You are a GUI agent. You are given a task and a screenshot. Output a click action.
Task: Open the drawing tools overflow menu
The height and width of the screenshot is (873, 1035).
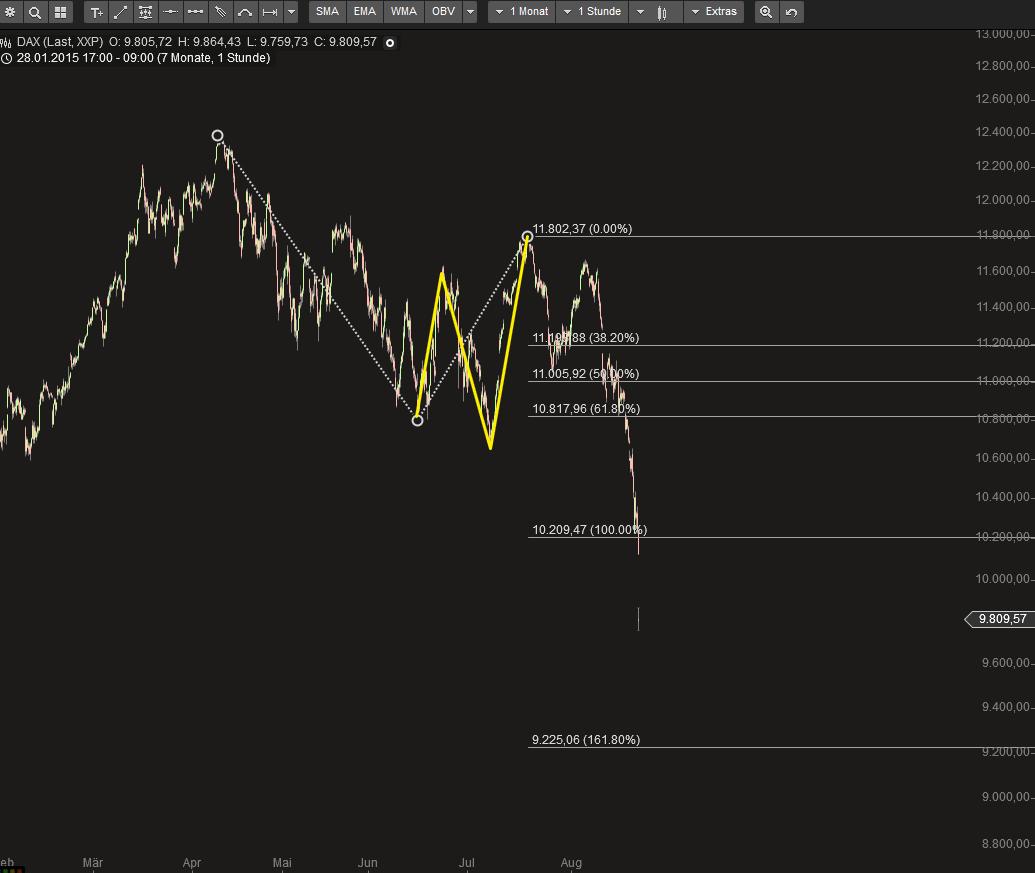[290, 12]
